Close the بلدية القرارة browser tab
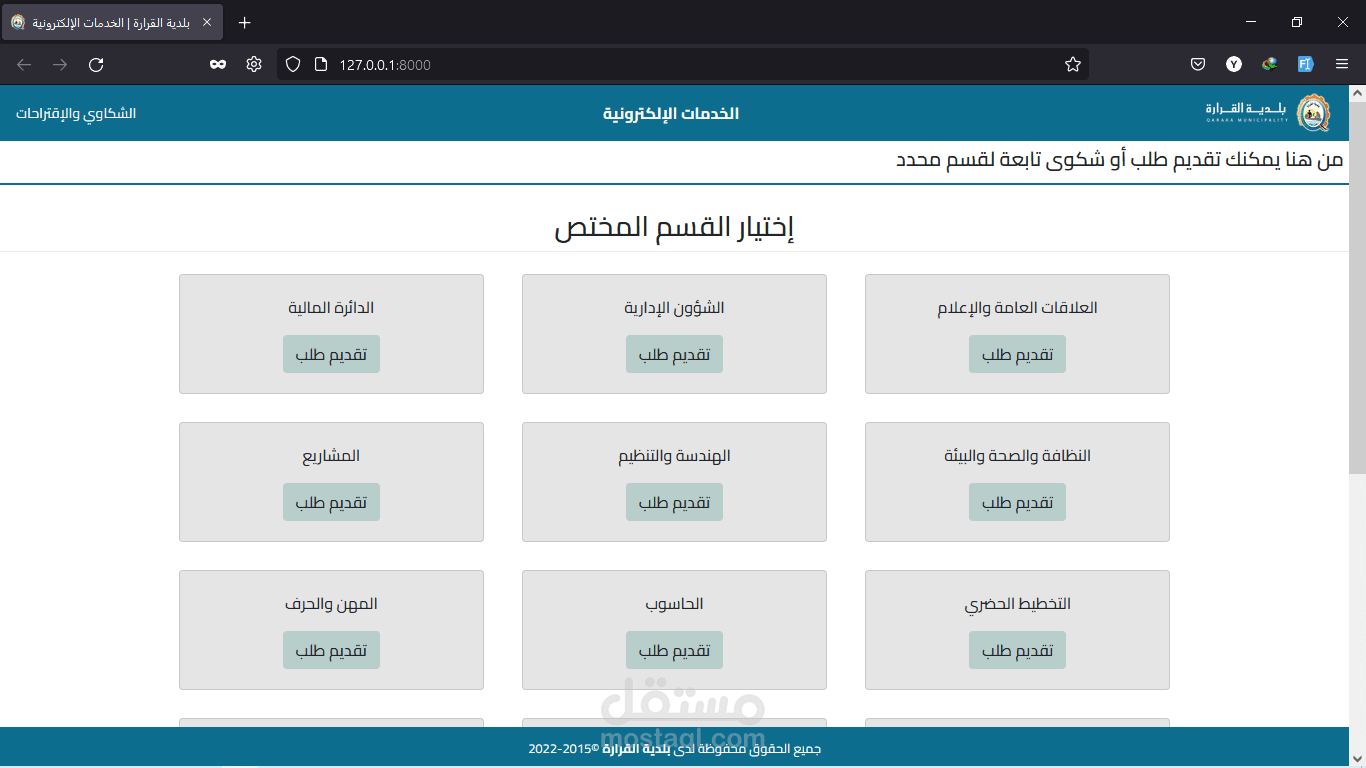 (x=206, y=22)
